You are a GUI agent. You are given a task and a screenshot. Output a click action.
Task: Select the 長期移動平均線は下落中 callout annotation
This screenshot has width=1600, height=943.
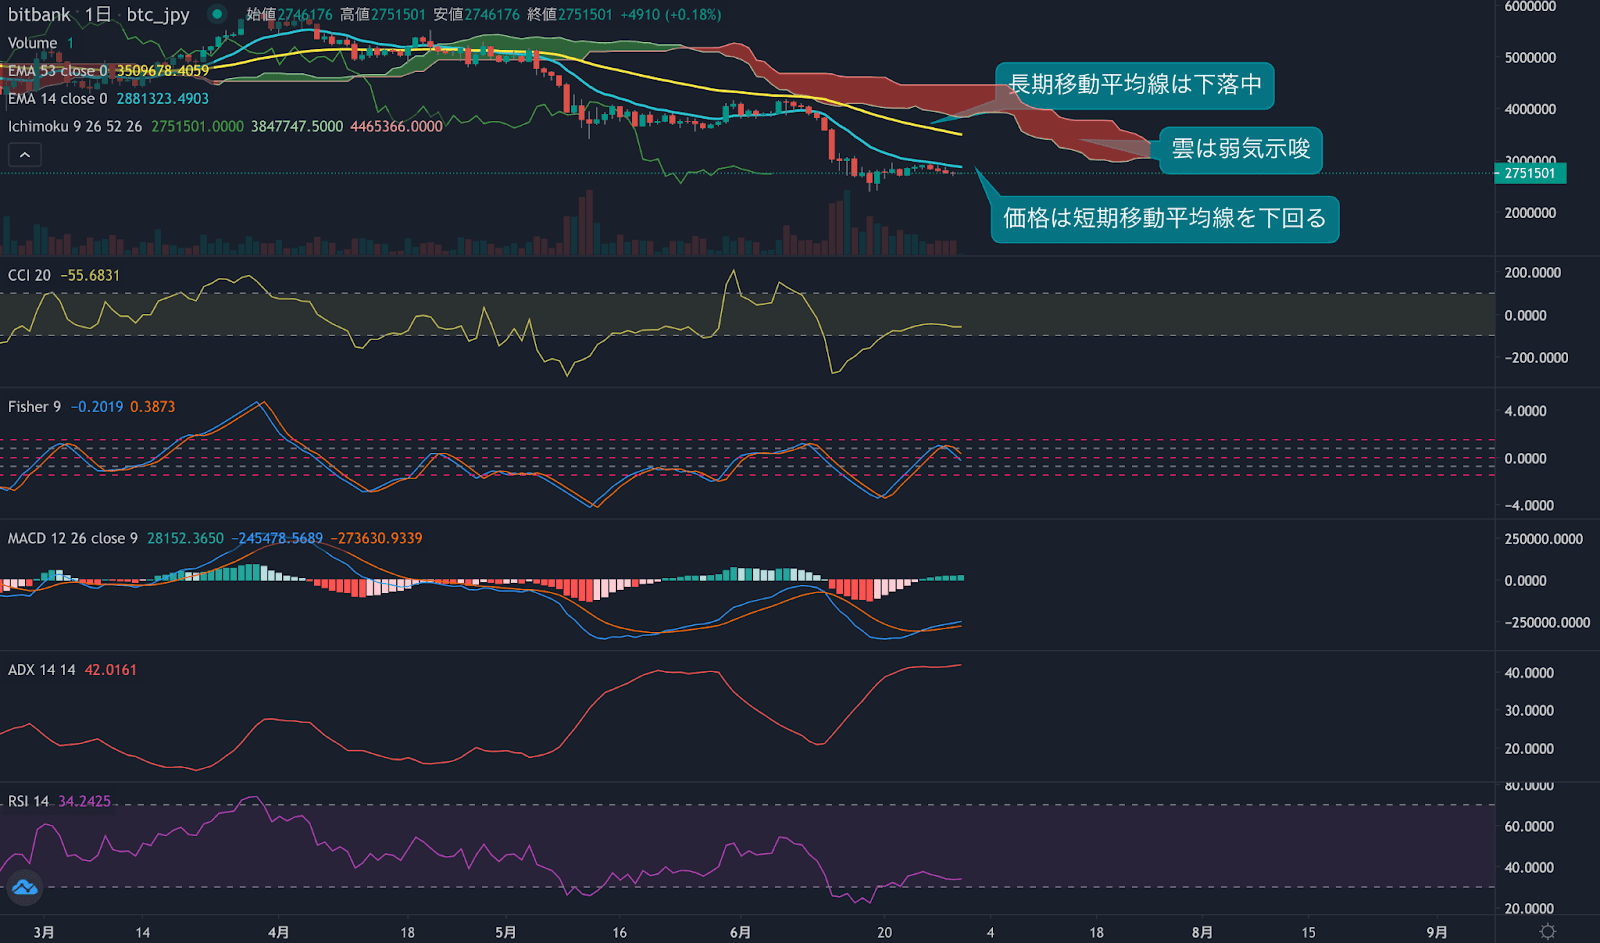[1134, 85]
